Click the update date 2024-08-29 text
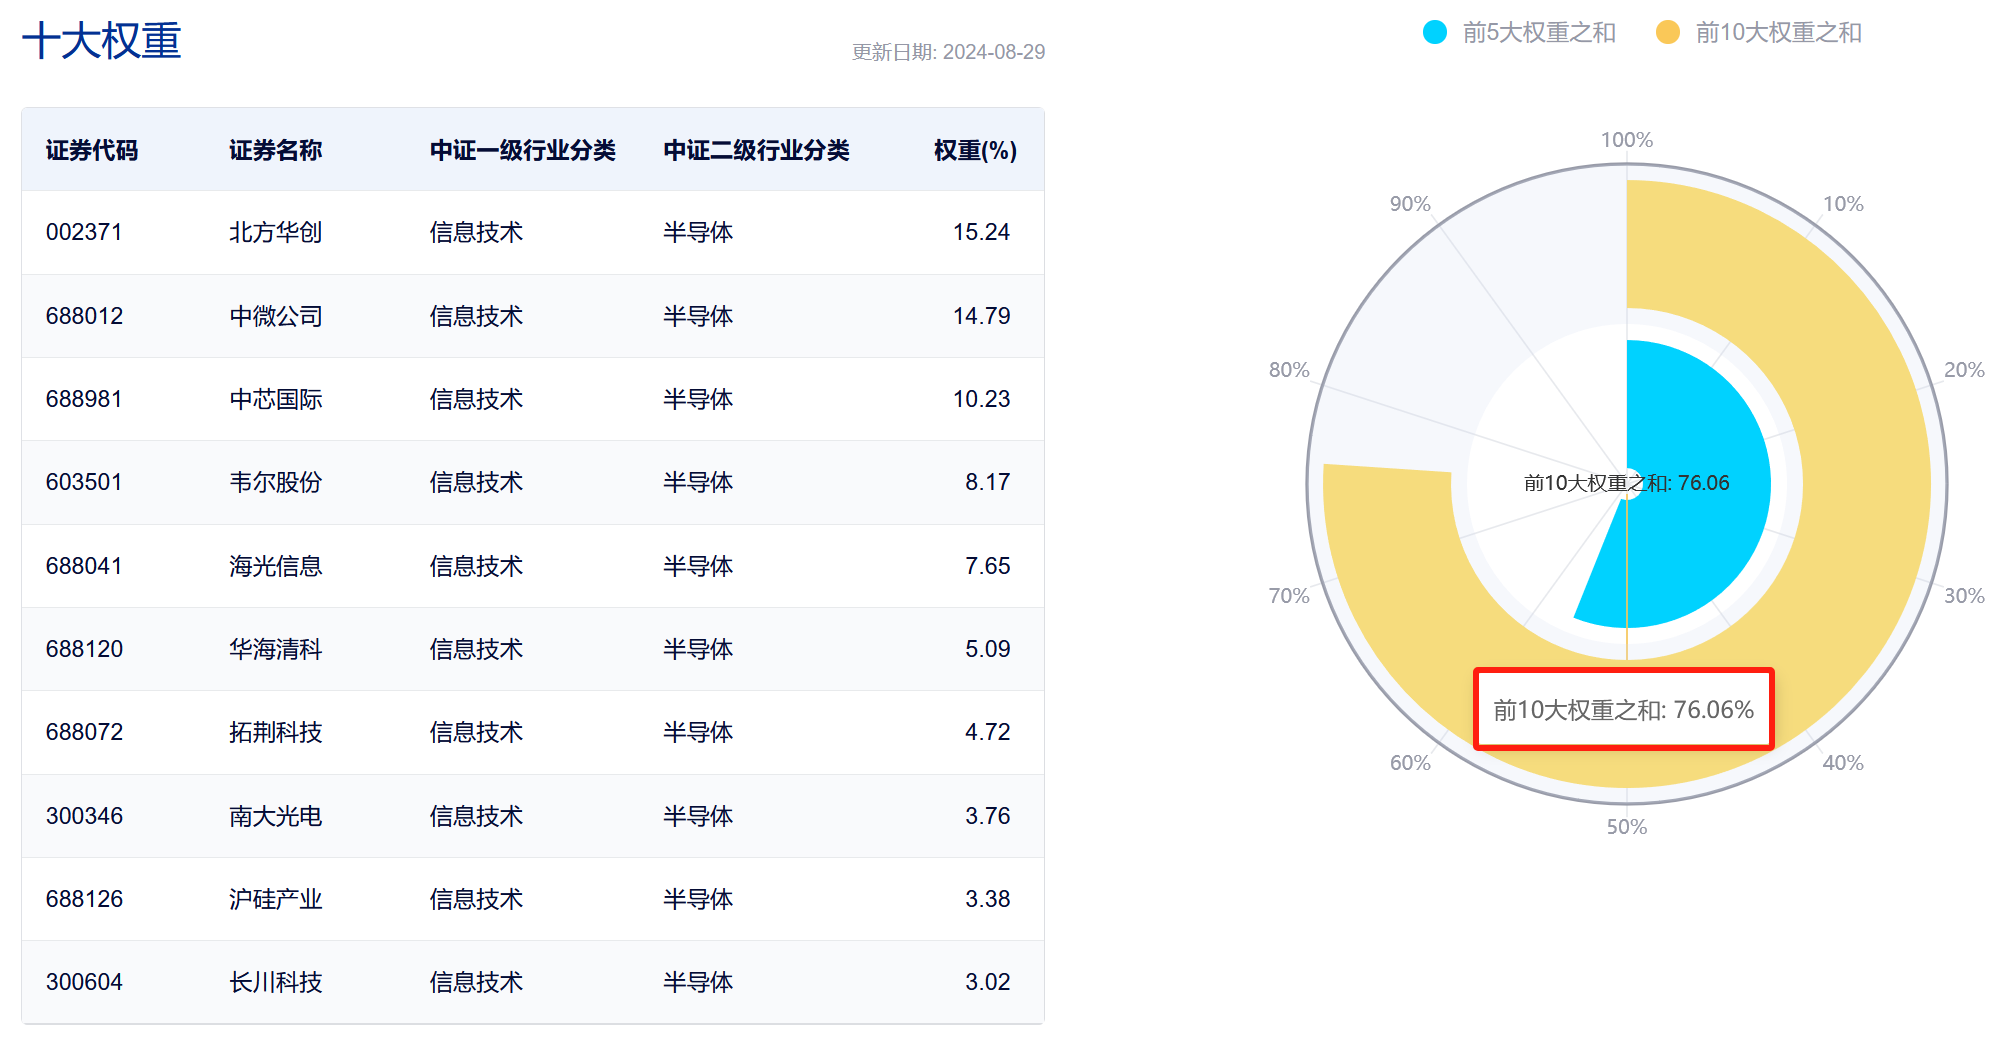 coord(948,51)
